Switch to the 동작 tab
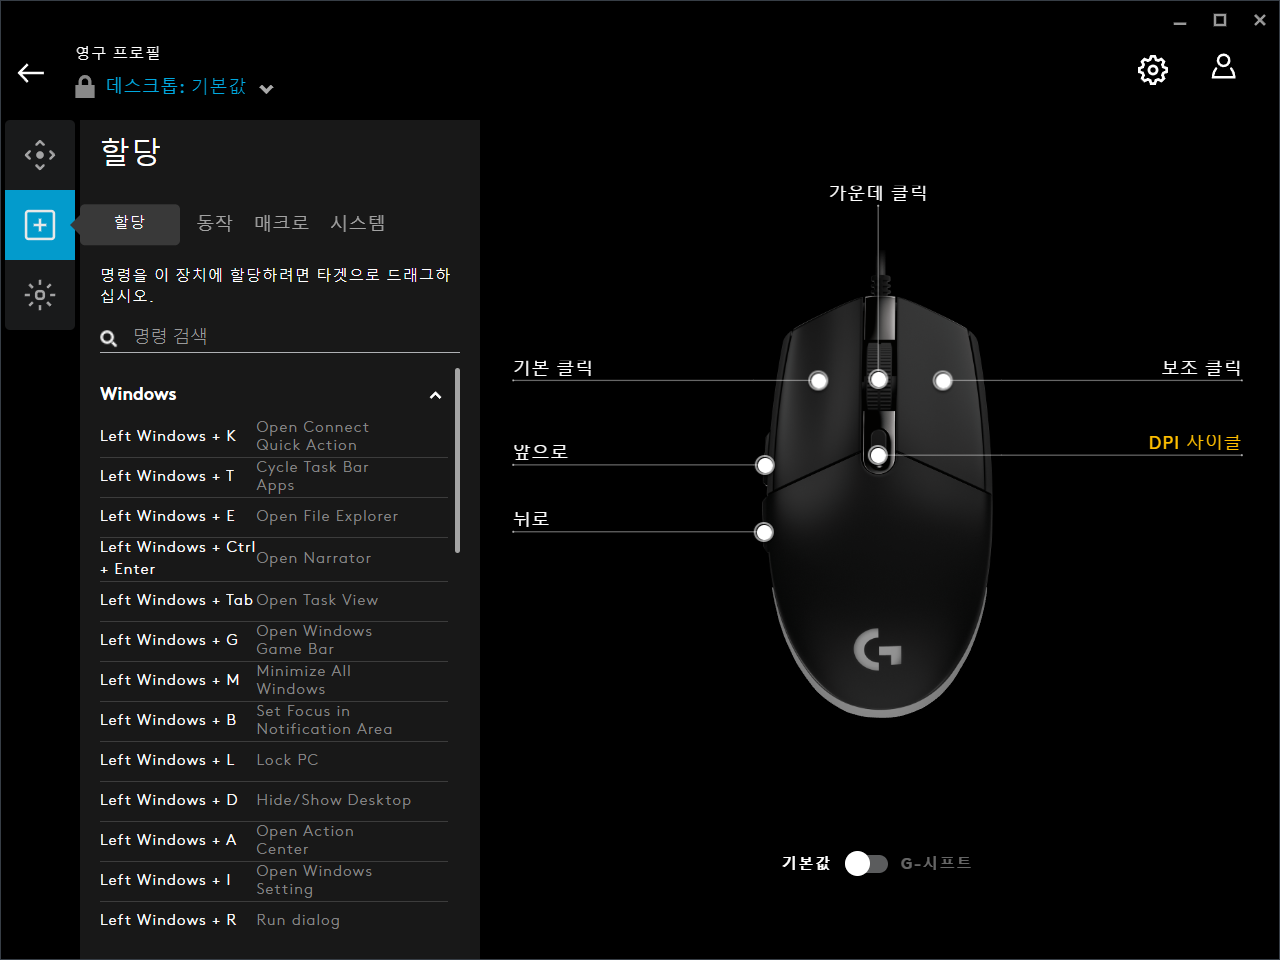 click(215, 223)
